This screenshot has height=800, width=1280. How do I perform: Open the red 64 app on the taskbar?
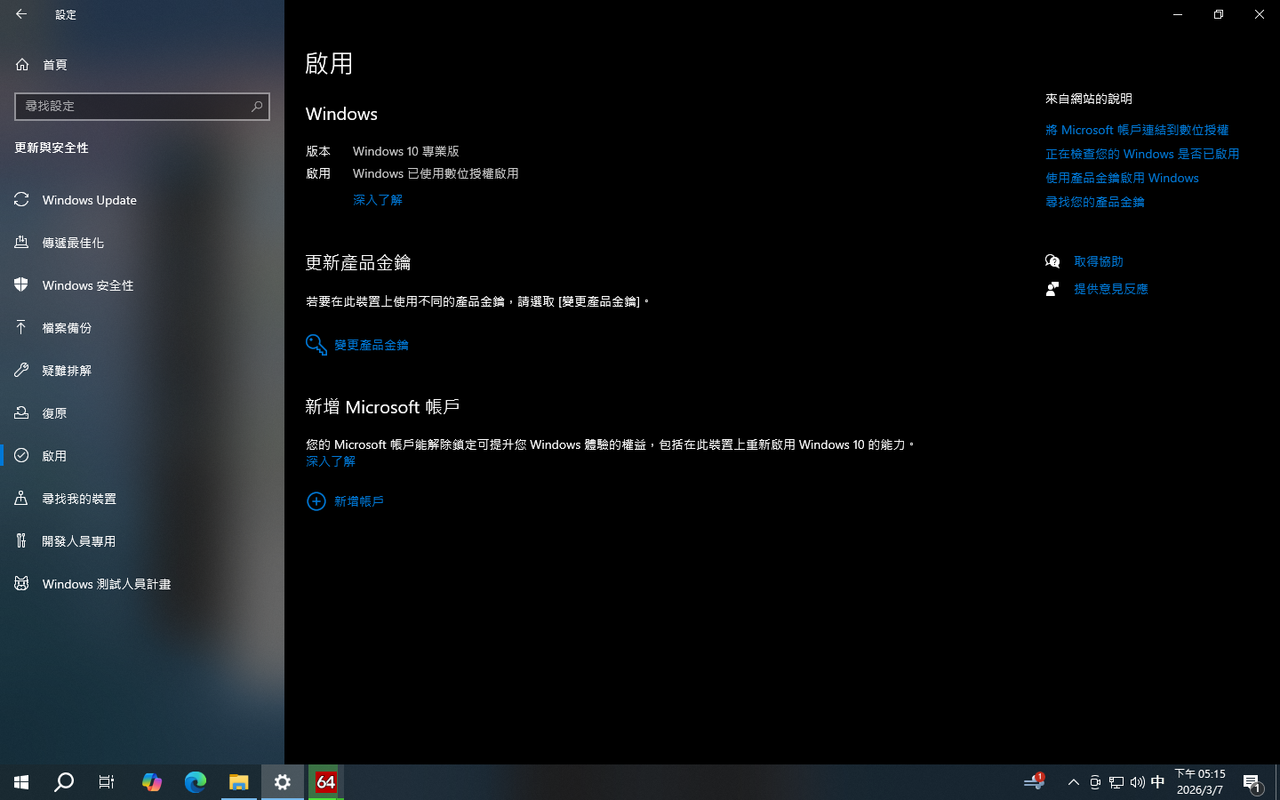point(324,782)
